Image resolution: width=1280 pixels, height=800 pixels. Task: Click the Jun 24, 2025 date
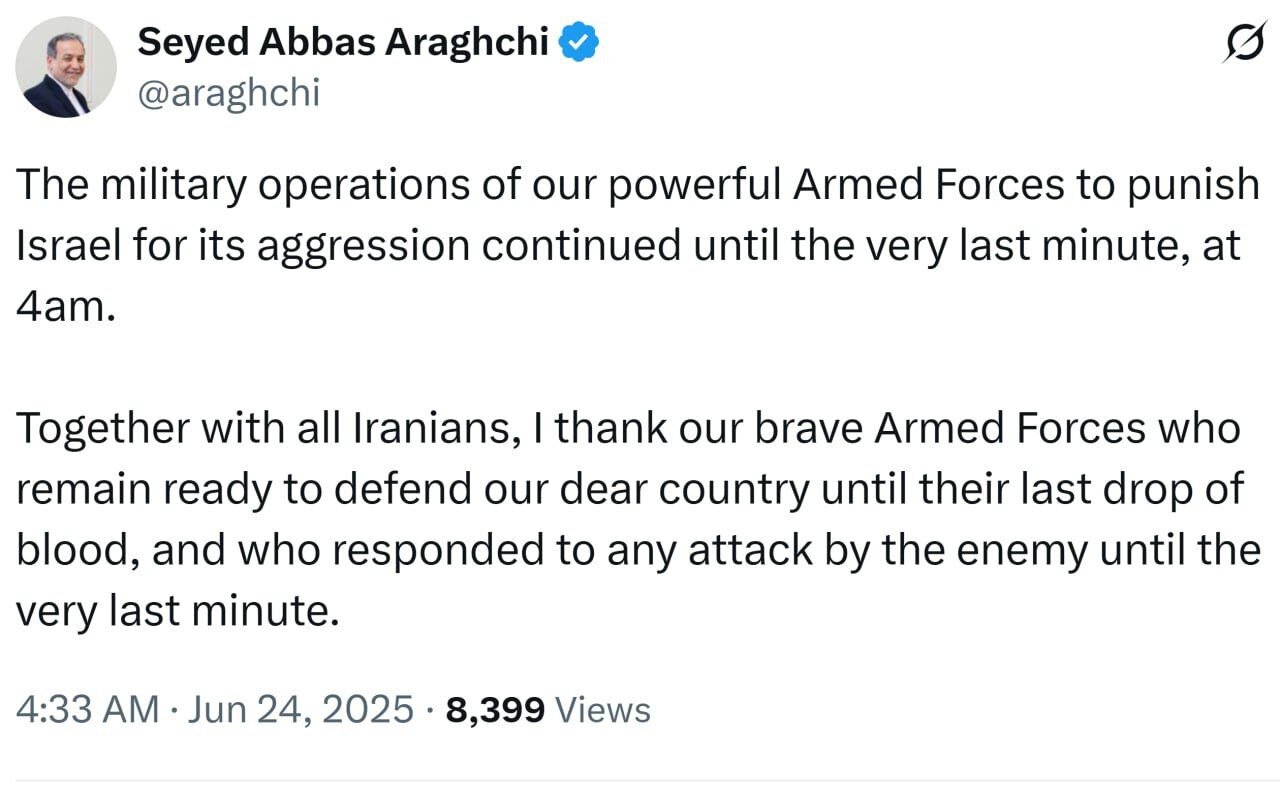coord(298,709)
